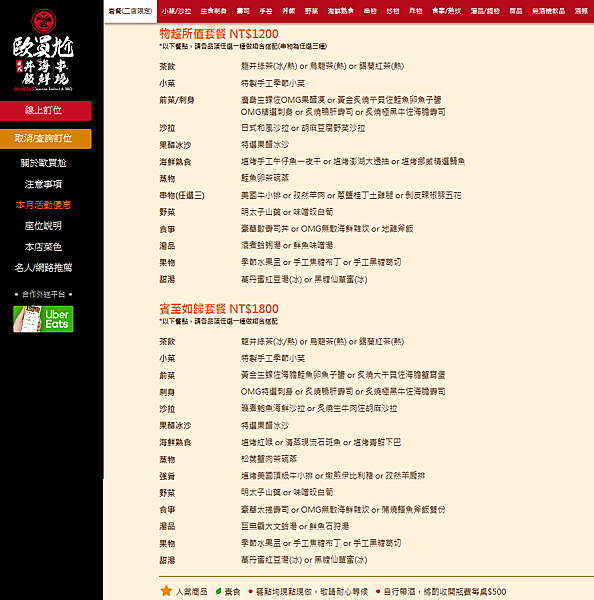Screen dimensions: 594x600
Task: Click the 美國牛小排 skewer options line
Action: click(351, 196)
